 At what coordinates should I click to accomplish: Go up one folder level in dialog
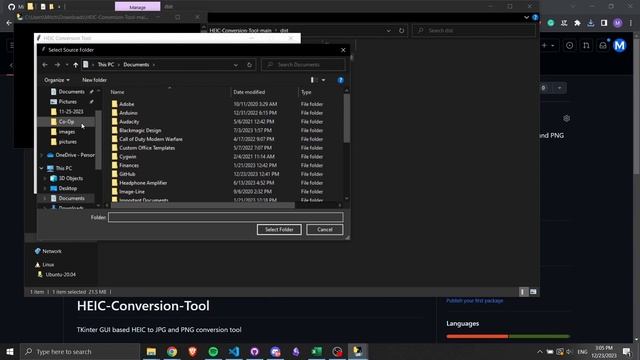coord(76,65)
